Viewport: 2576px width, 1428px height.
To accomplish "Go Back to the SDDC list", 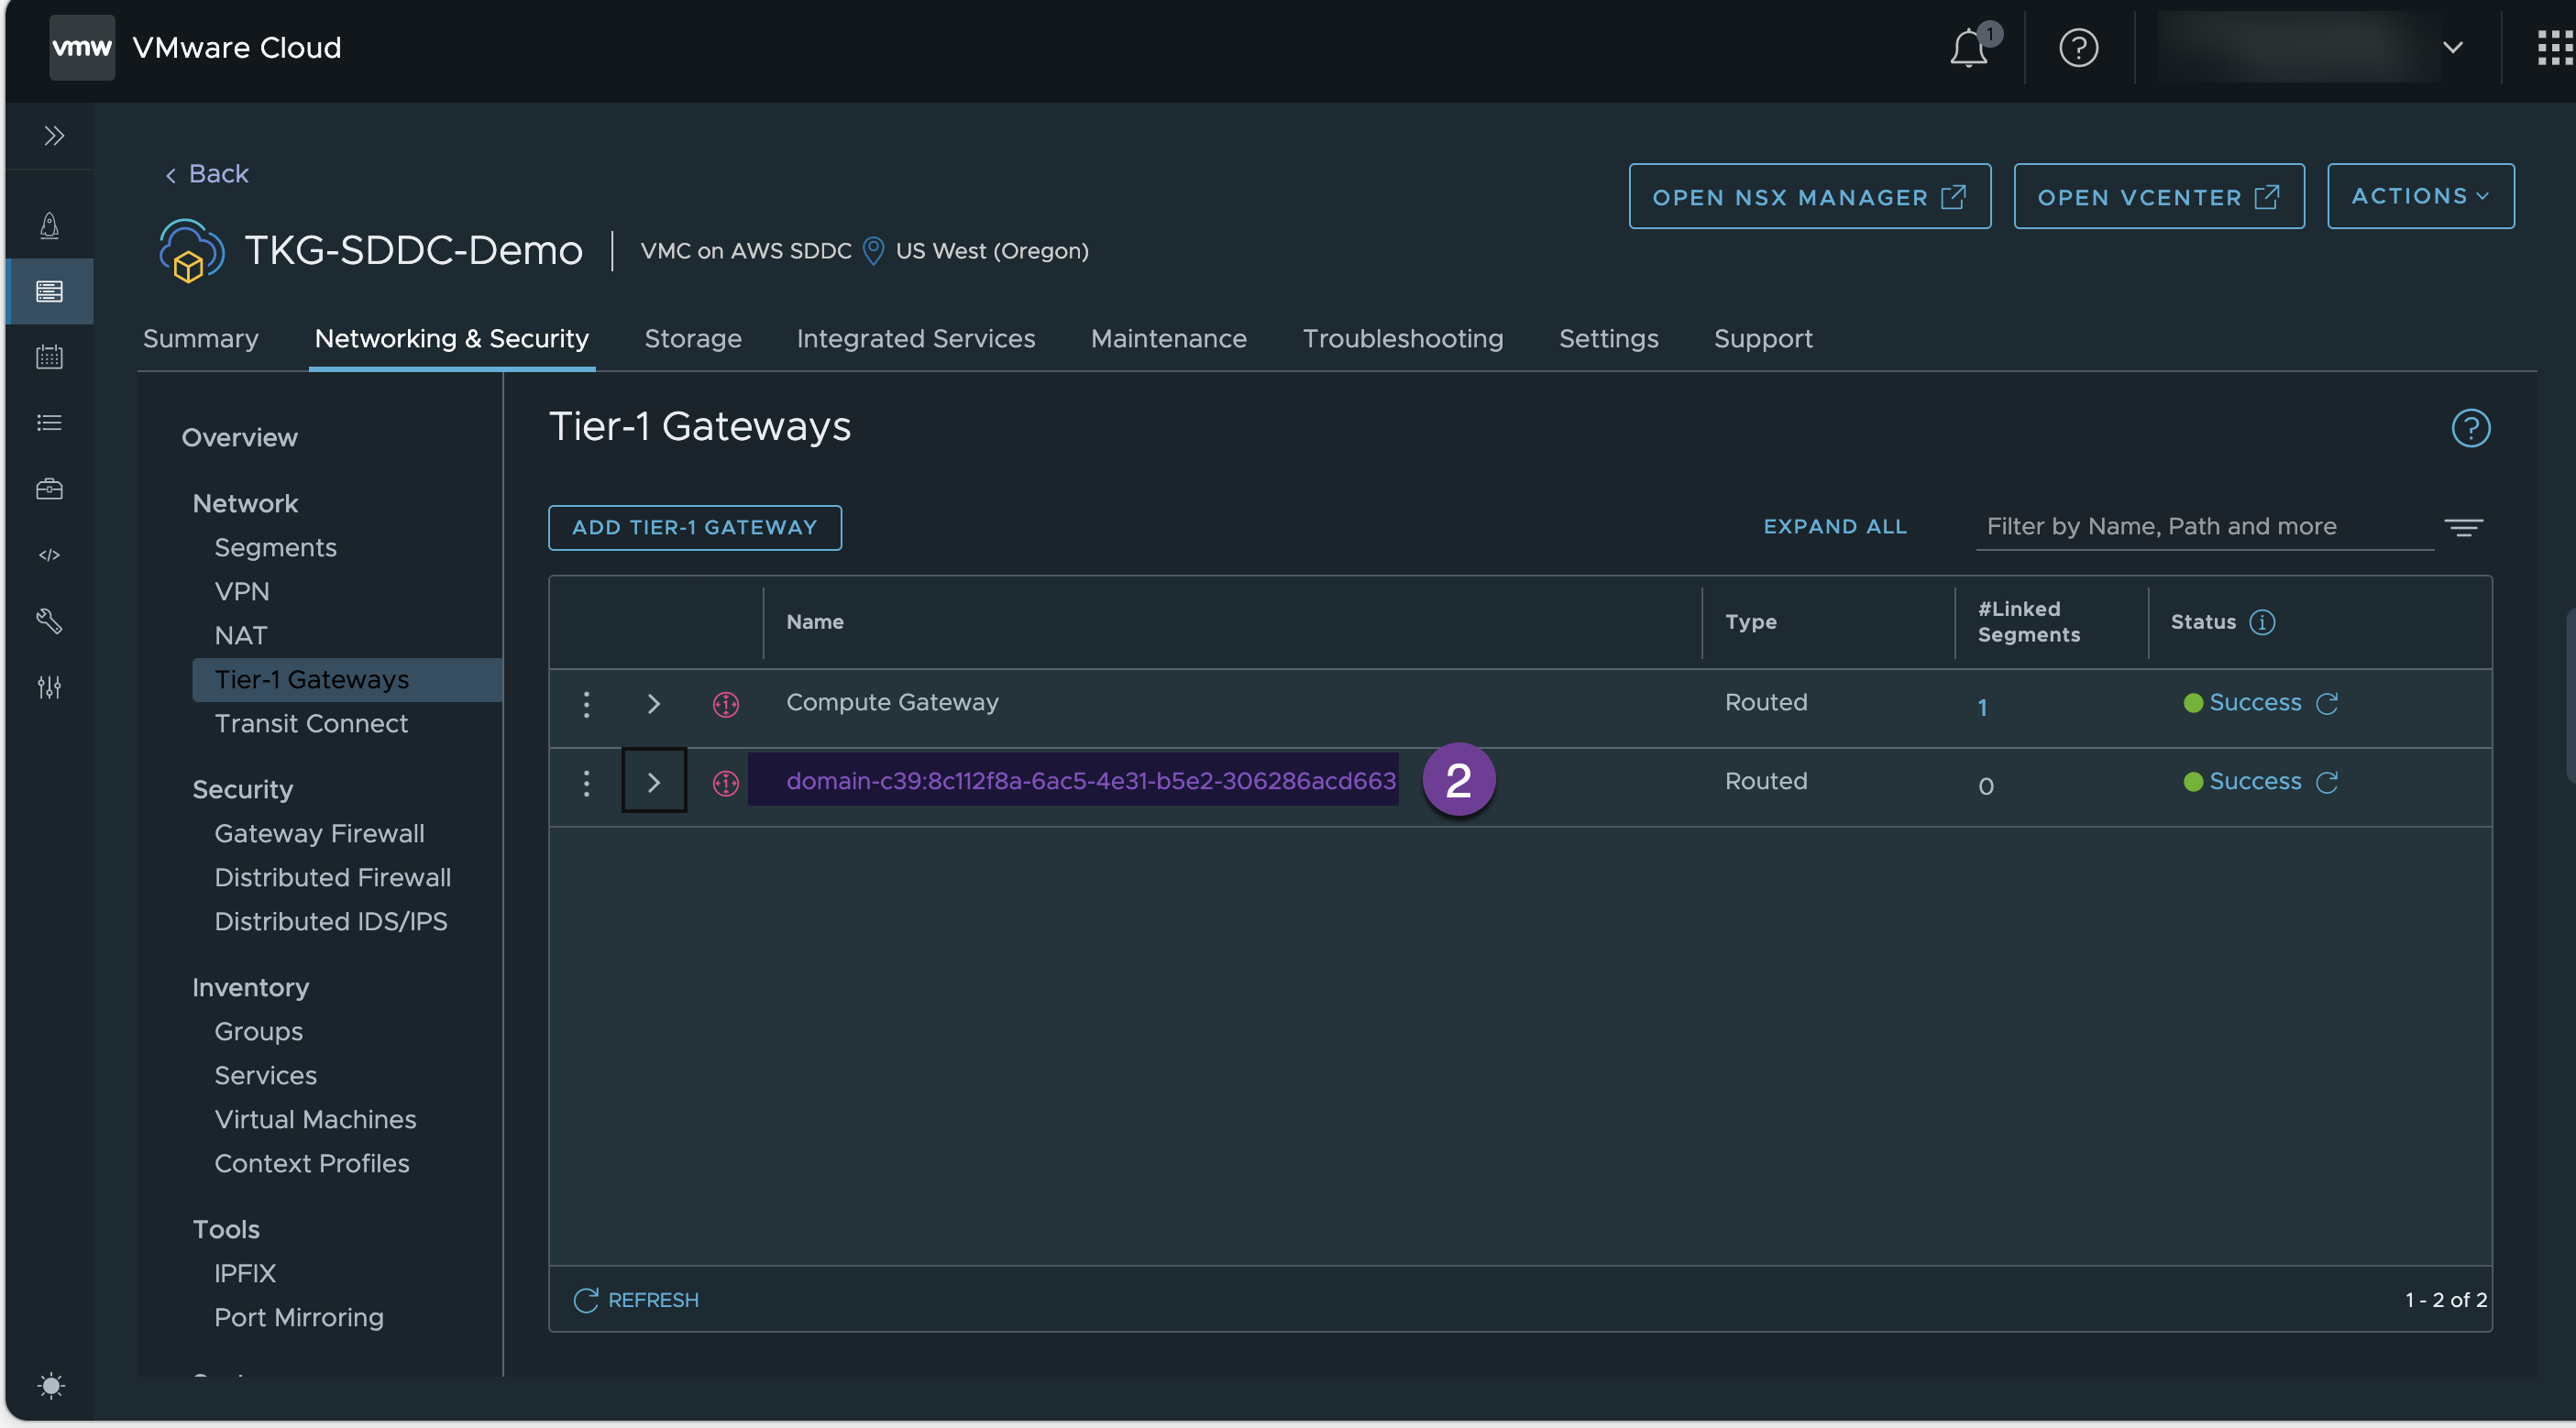I will [207, 173].
